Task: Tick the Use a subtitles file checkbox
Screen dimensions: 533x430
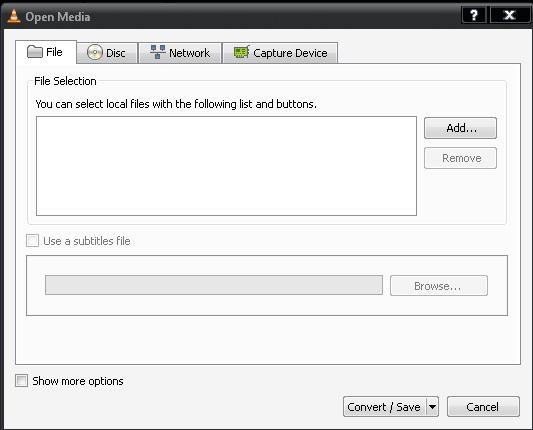Action: (33, 241)
